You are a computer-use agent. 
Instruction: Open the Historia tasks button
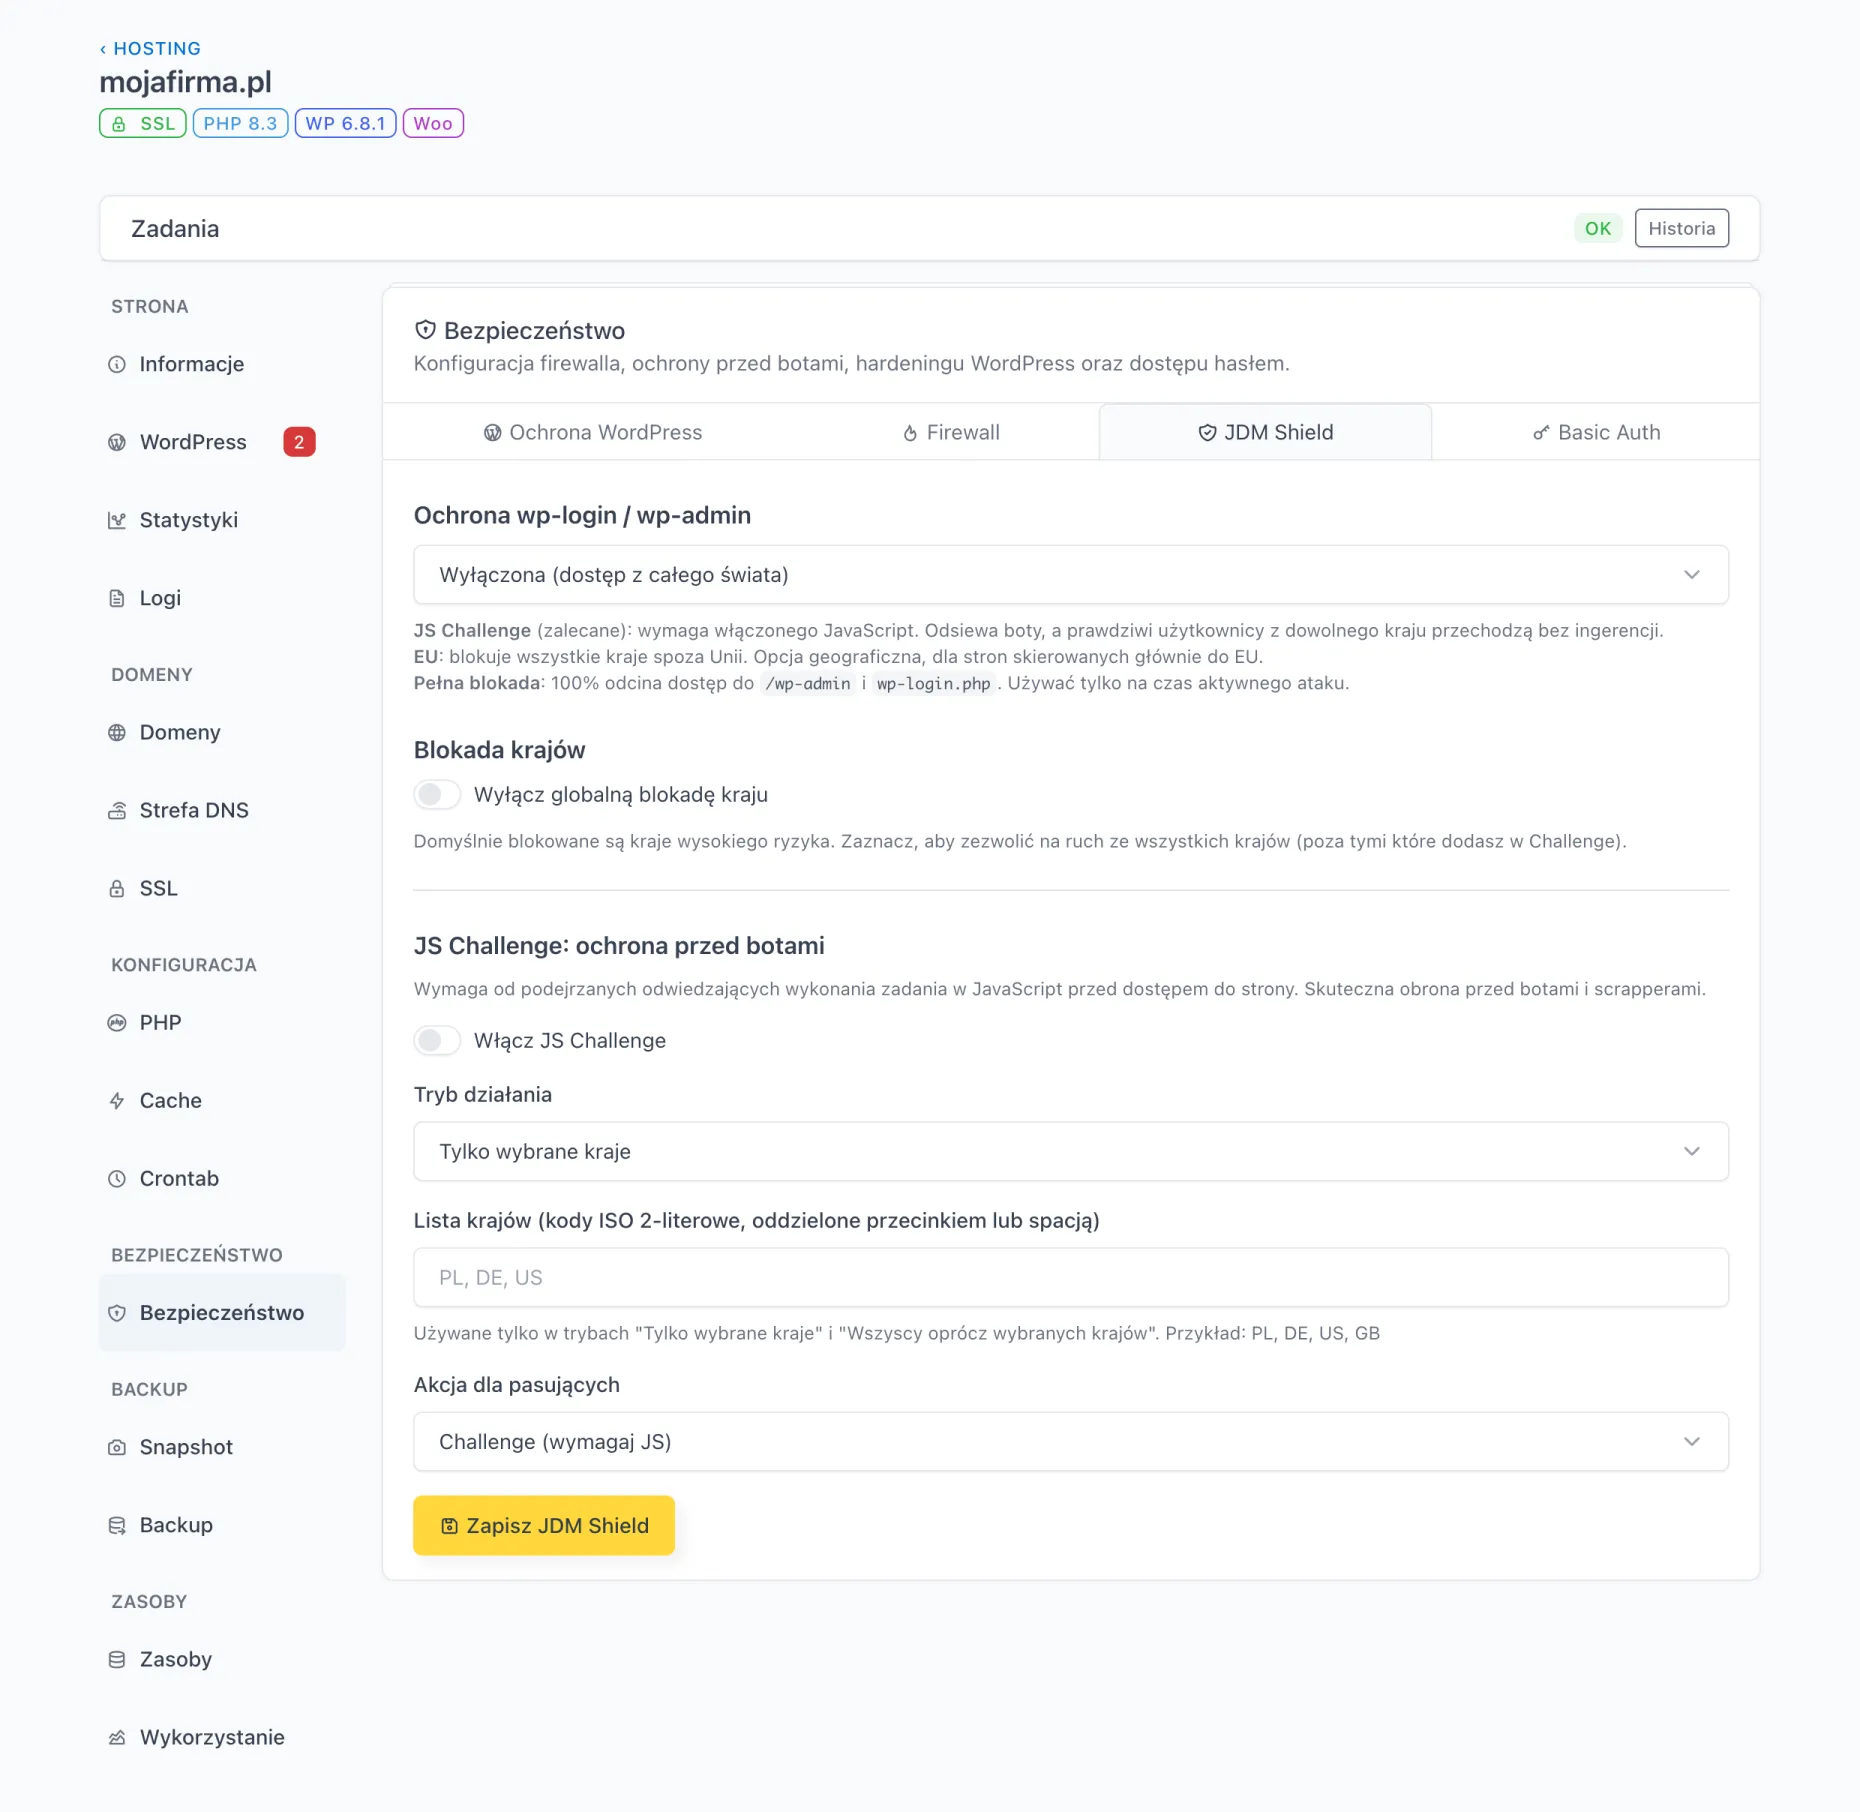(1681, 228)
